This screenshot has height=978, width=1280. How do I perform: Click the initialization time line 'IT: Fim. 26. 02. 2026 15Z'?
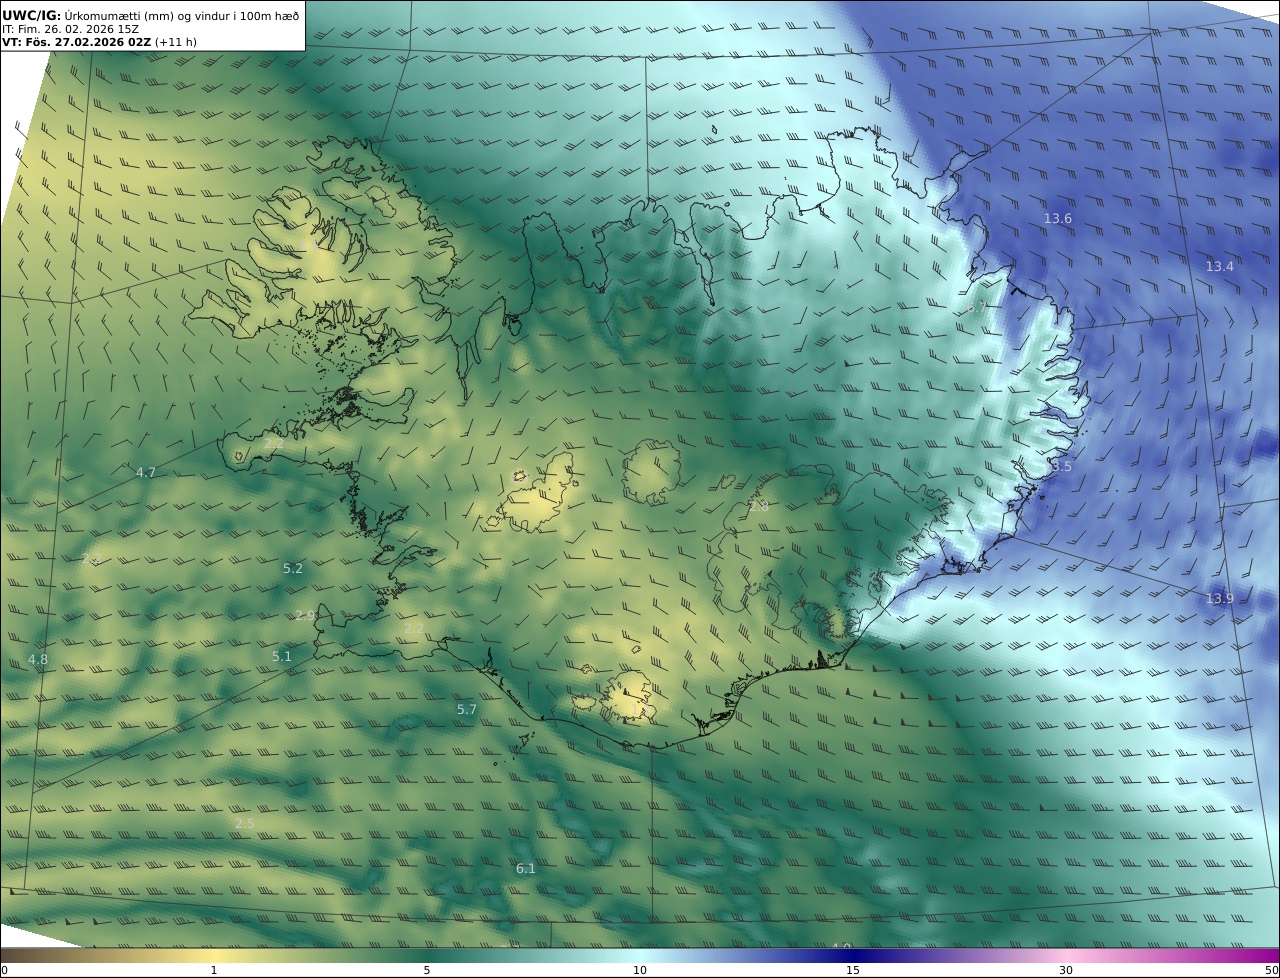(70, 29)
